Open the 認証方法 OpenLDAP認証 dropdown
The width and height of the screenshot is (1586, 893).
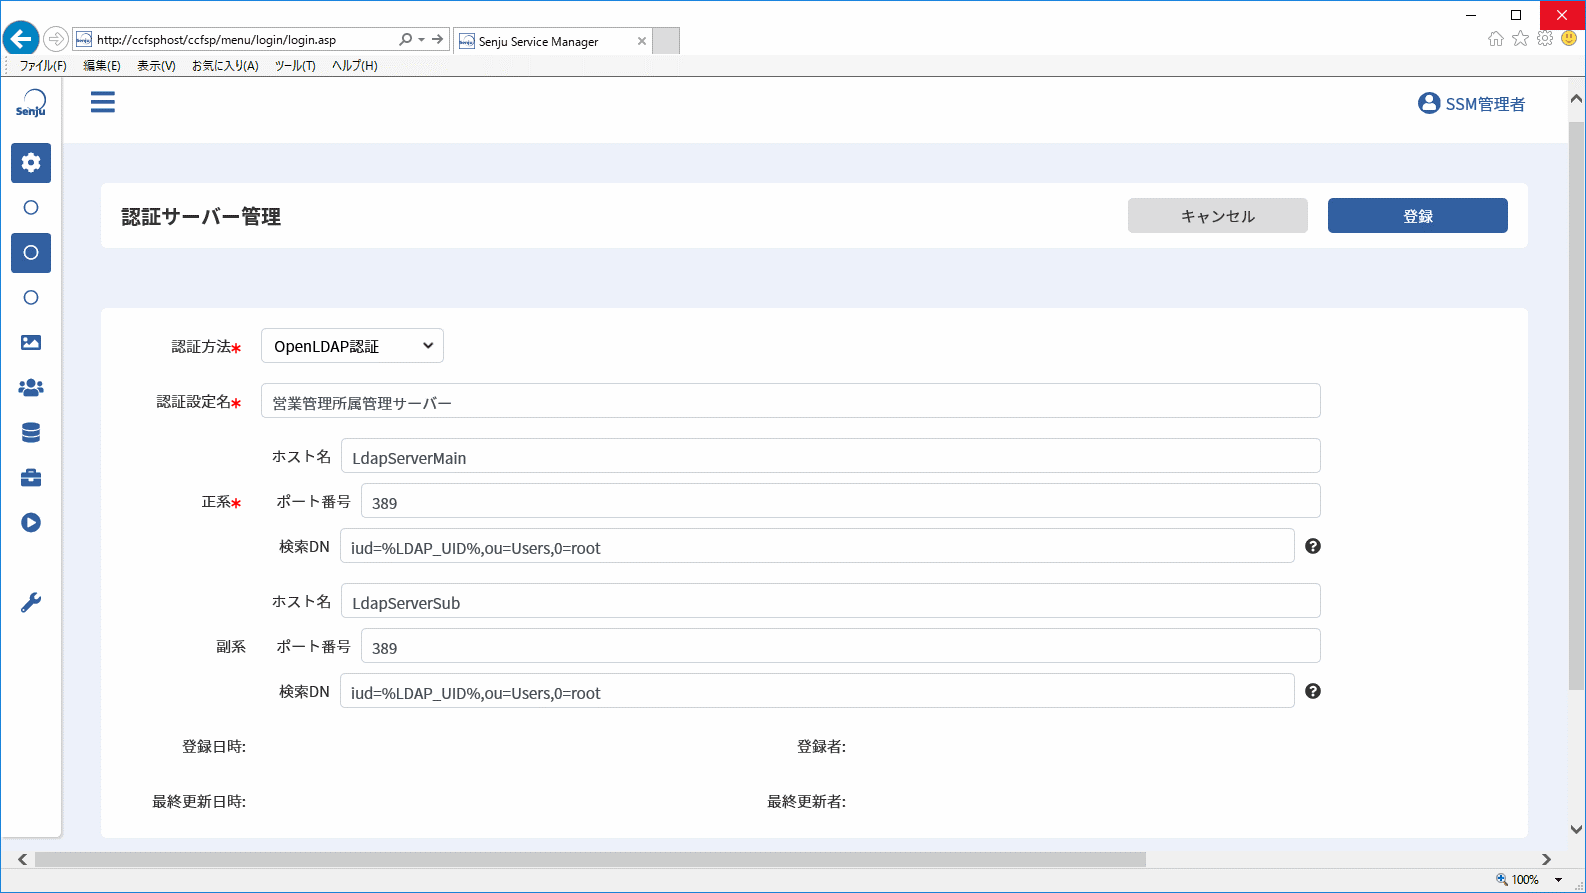click(x=352, y=346)
